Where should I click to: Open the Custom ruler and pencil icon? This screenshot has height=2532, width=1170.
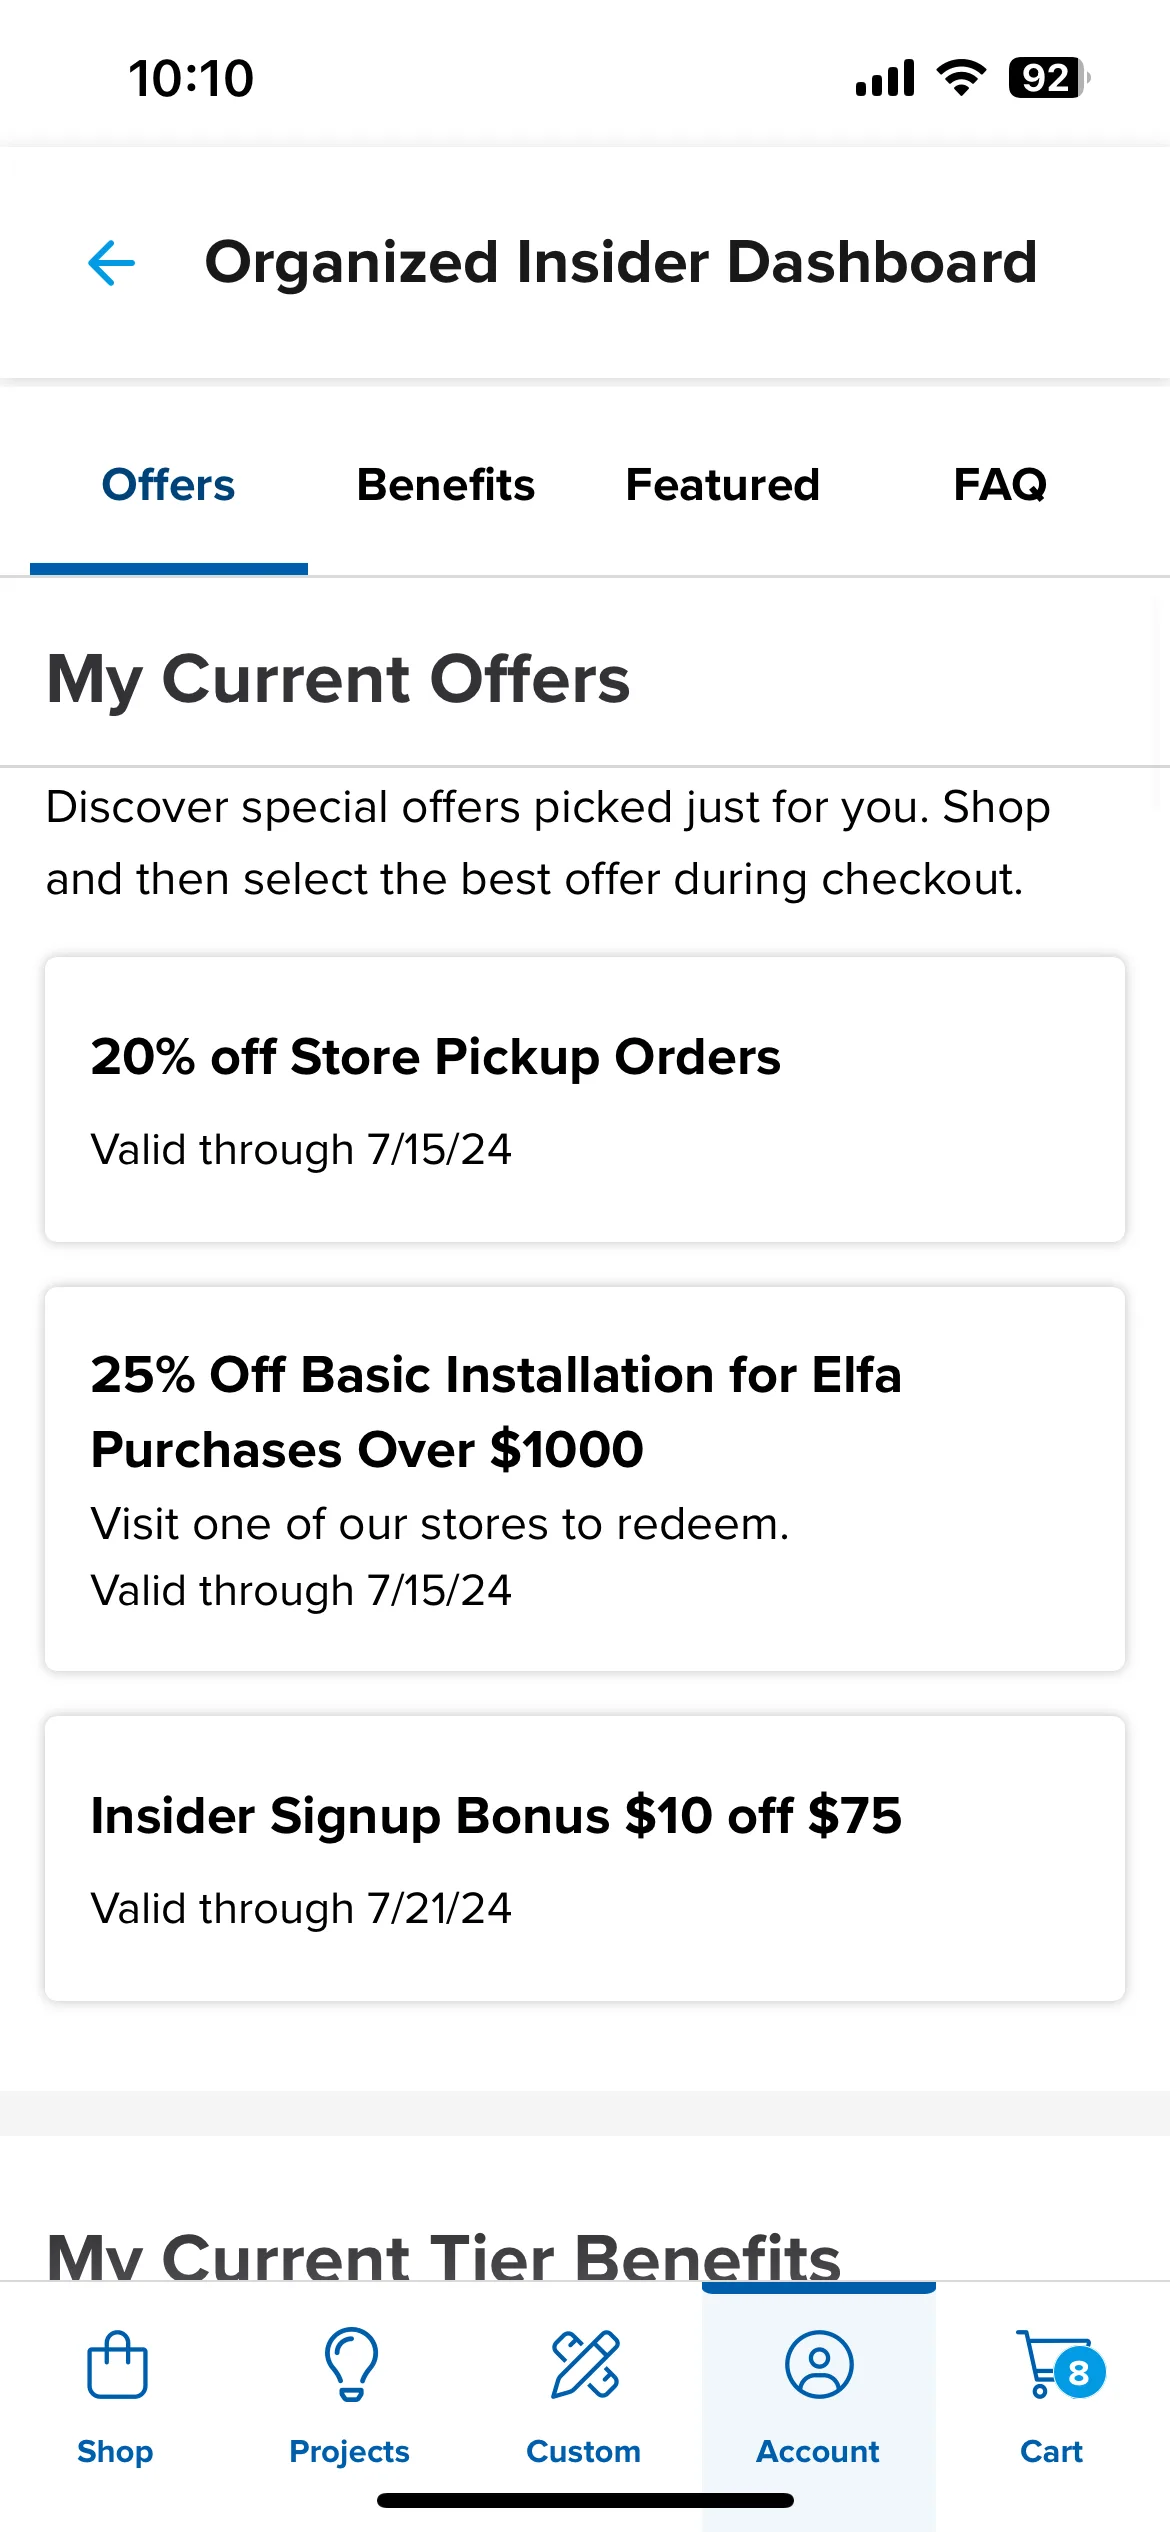585,2365
